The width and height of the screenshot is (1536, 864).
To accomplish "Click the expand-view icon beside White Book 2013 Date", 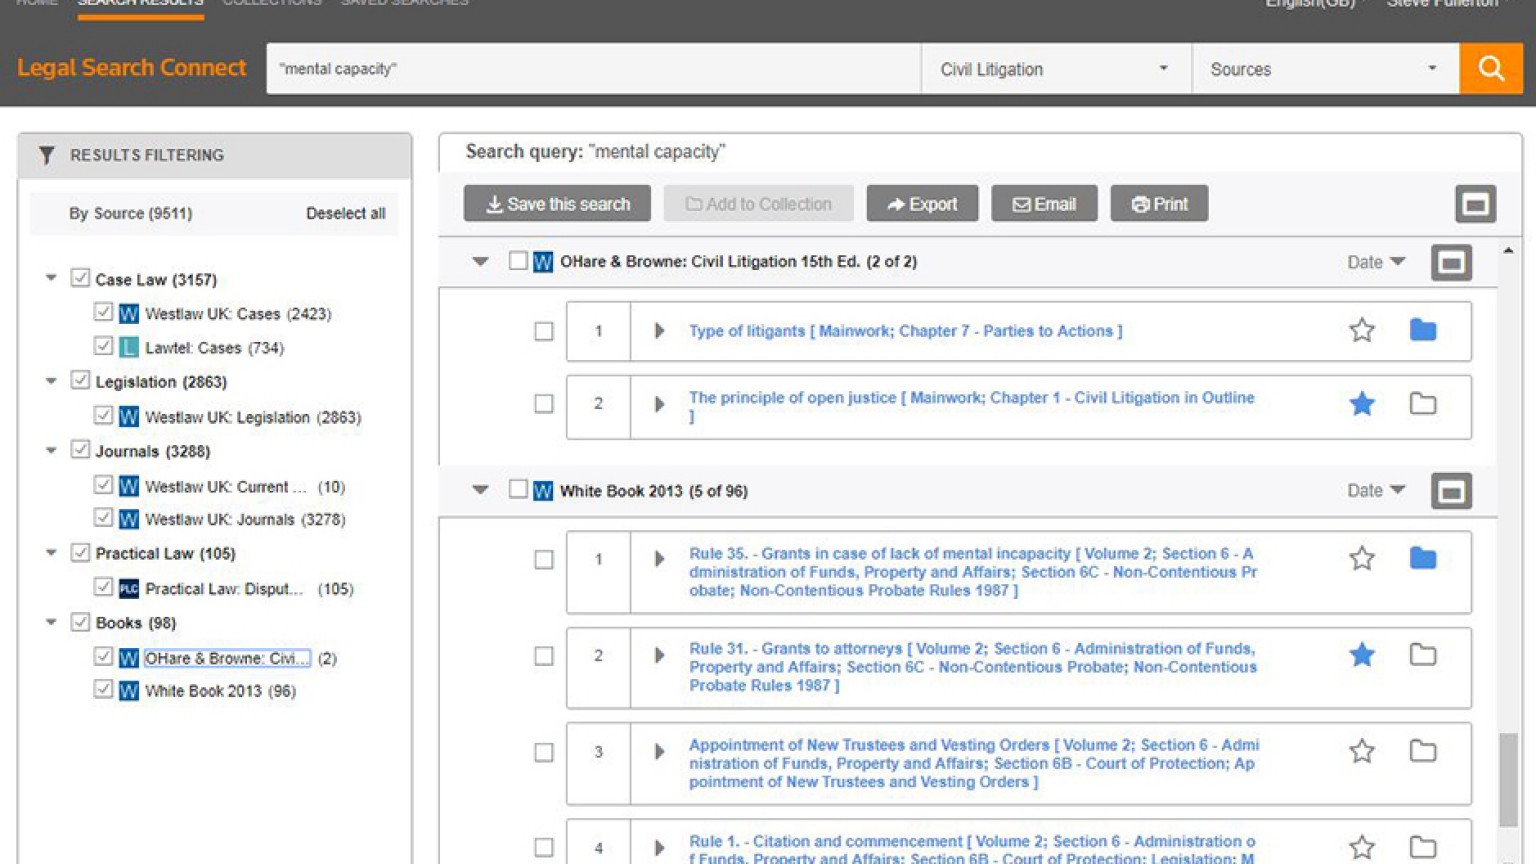I will click(1450, 490).
